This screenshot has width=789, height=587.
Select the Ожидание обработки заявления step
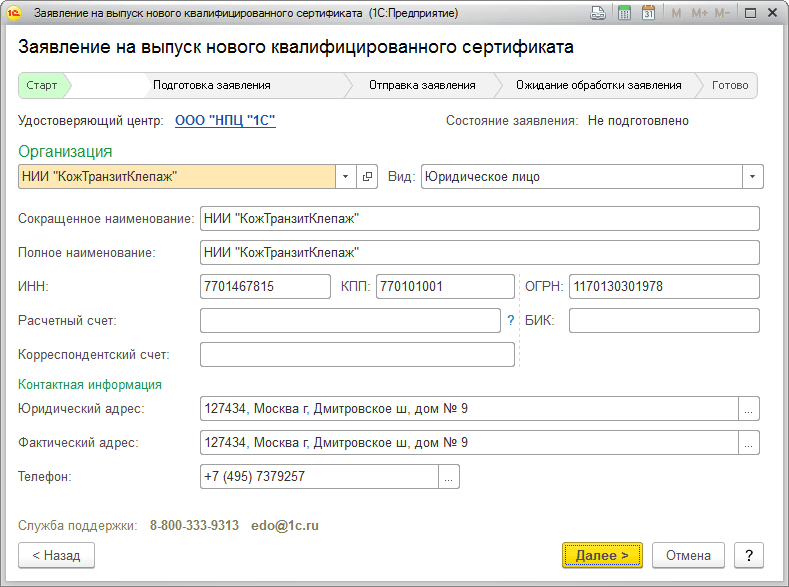[598, 85]
